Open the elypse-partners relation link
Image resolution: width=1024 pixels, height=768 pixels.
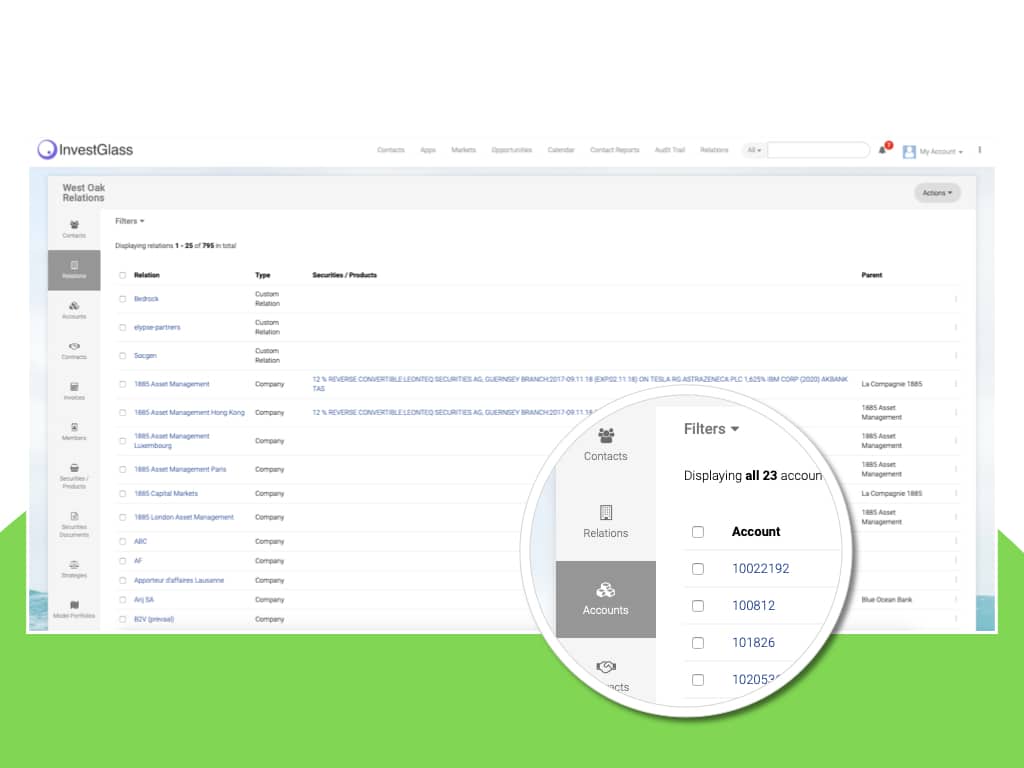(x=157, y=327)
